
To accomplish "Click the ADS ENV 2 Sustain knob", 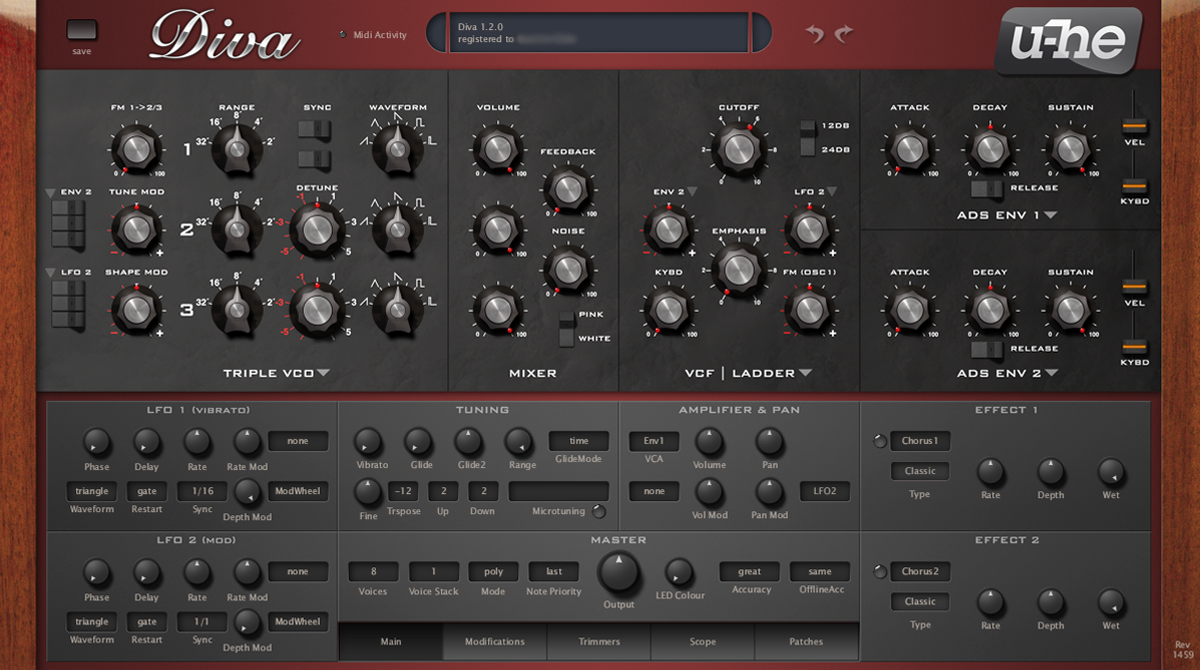I will coord(1069,311).
